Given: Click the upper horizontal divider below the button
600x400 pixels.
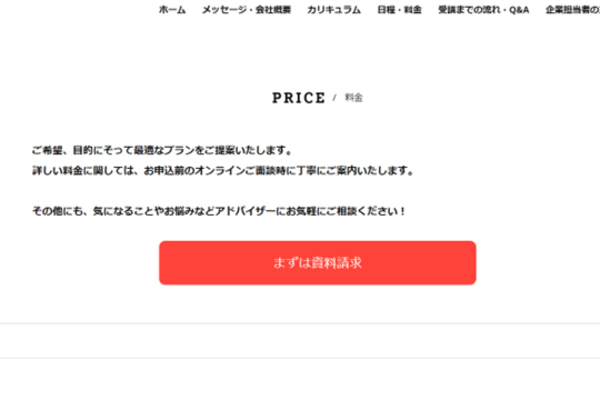Looking at the screenshot, I should pyautogui.click(x=300, y=324).
